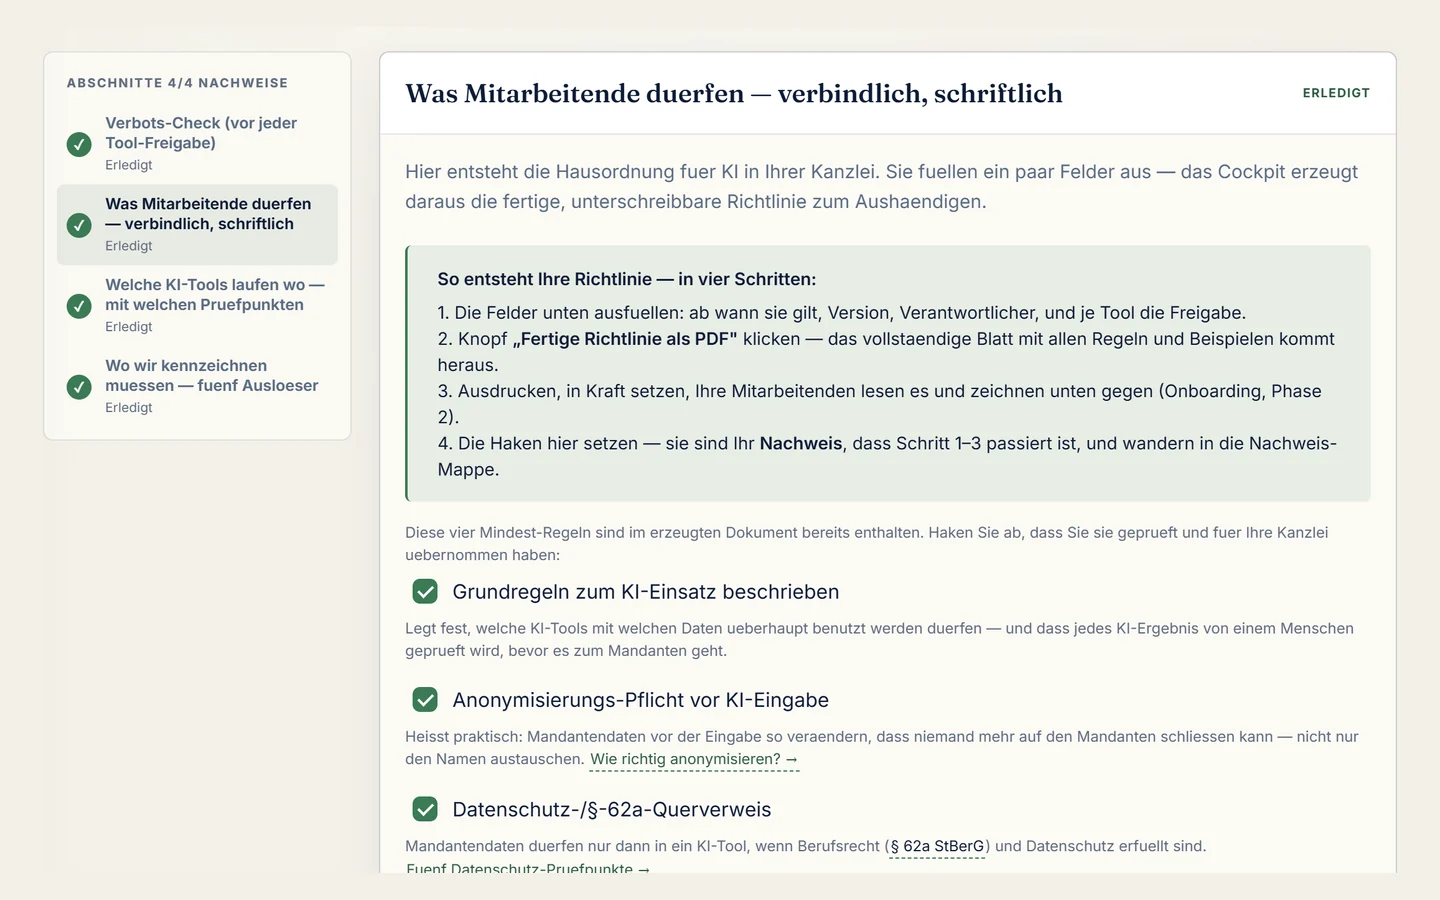
Task: Click the green checkmark icon beside Welche KI-Tools laufen wo
Action: coord(79,306)
